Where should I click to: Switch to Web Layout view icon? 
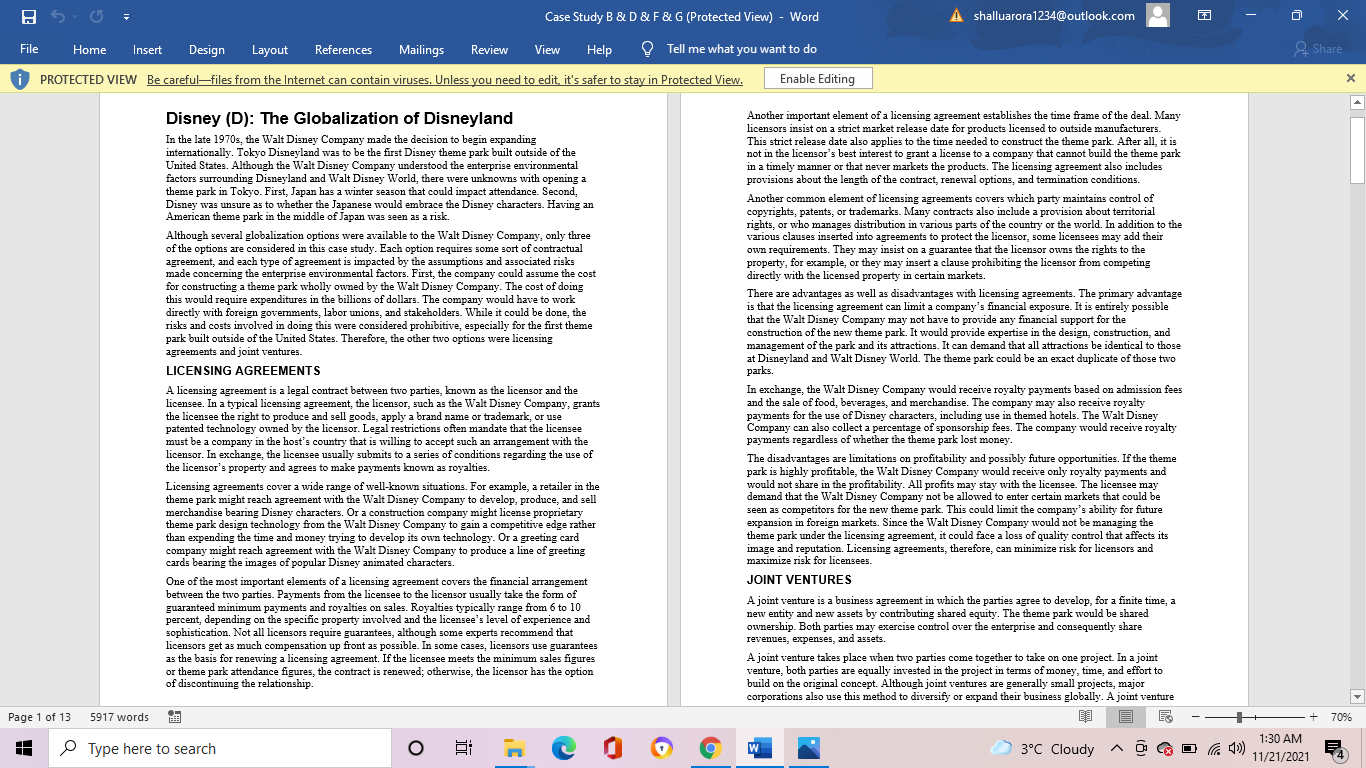pos(1165,717)
